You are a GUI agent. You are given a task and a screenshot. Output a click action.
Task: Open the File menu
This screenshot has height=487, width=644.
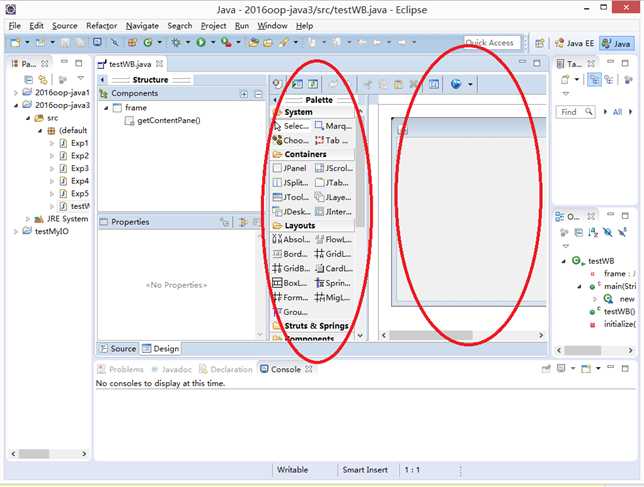click(14, 26)
